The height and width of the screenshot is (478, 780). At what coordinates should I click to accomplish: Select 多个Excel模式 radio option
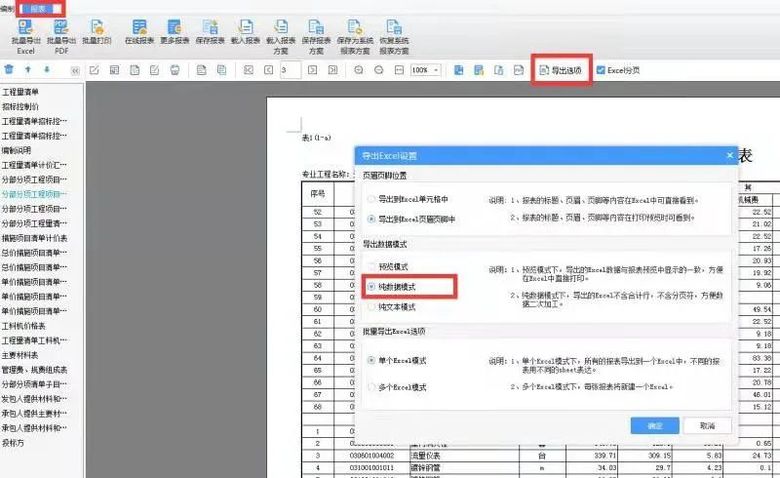pos(372,386)
